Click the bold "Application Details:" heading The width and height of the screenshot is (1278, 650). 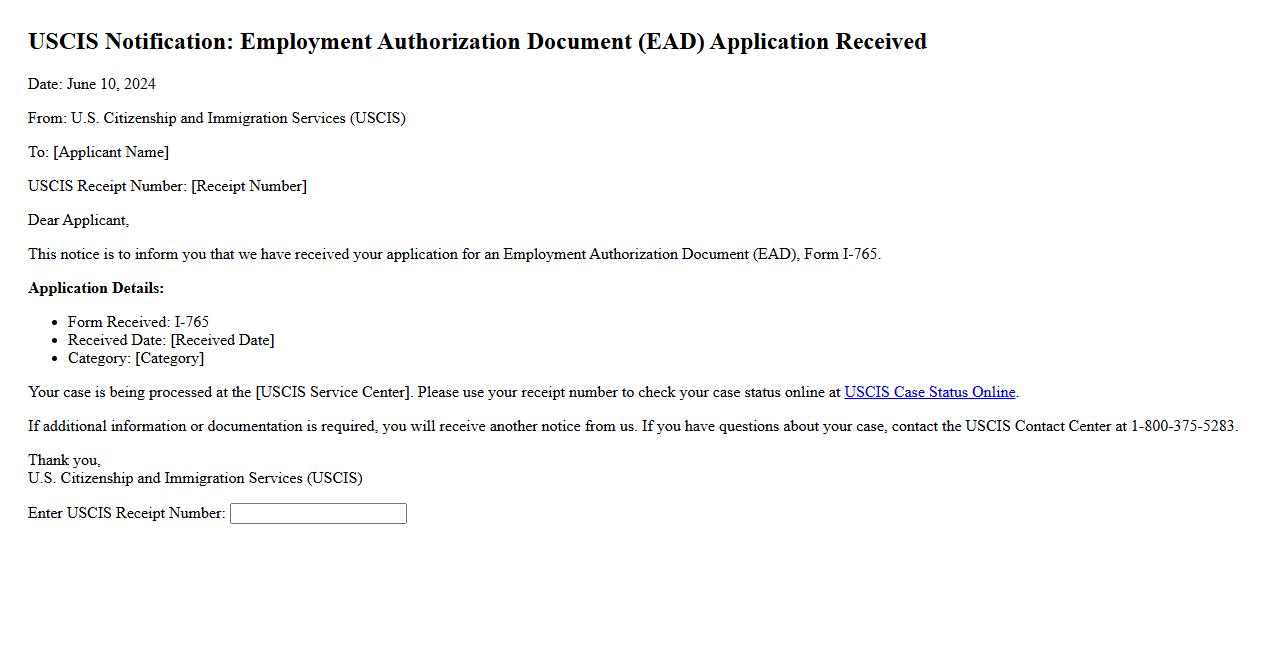point(96,288)
